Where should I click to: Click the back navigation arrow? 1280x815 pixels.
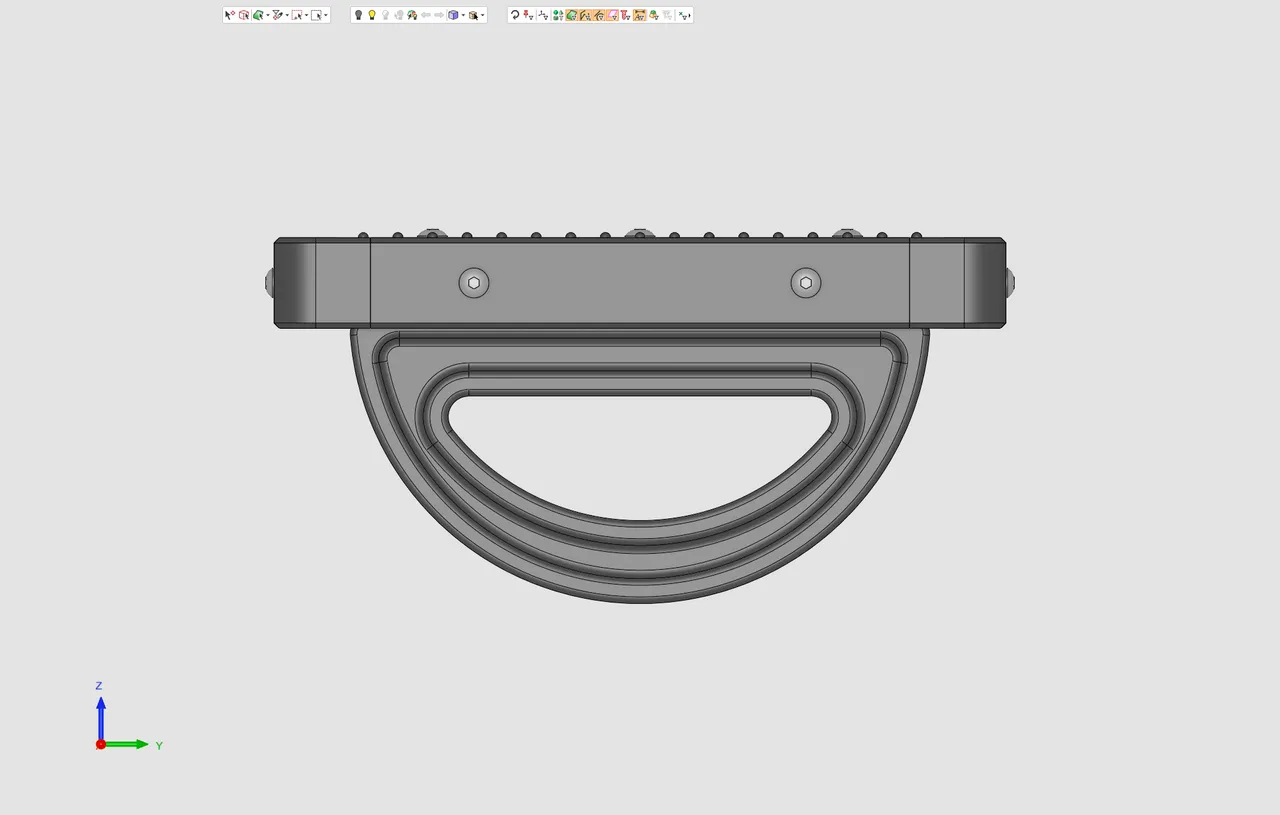pos(427,14)
